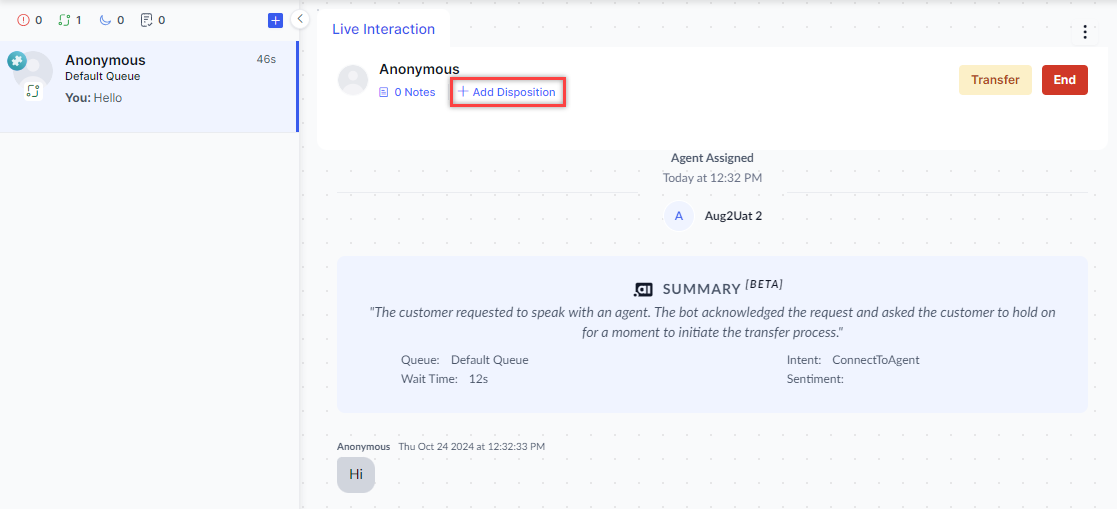Click Add Disposition
Image resolution: width=1117 pixels, height=509 pixels.
click(x=508, y=92)
